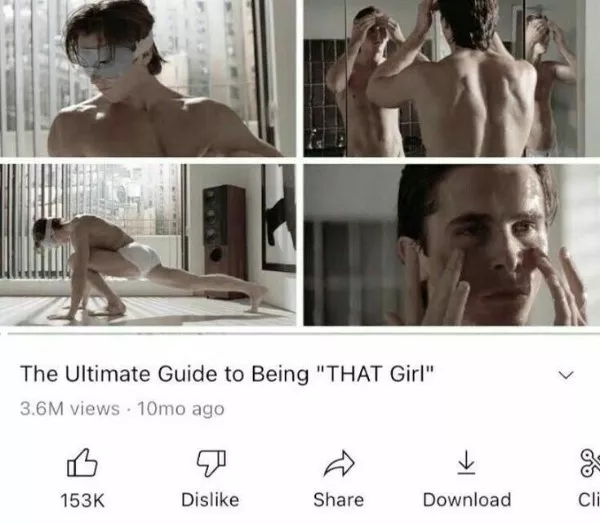Click the 3.6M views info line
600x524 pixels.
coord(122,409)
